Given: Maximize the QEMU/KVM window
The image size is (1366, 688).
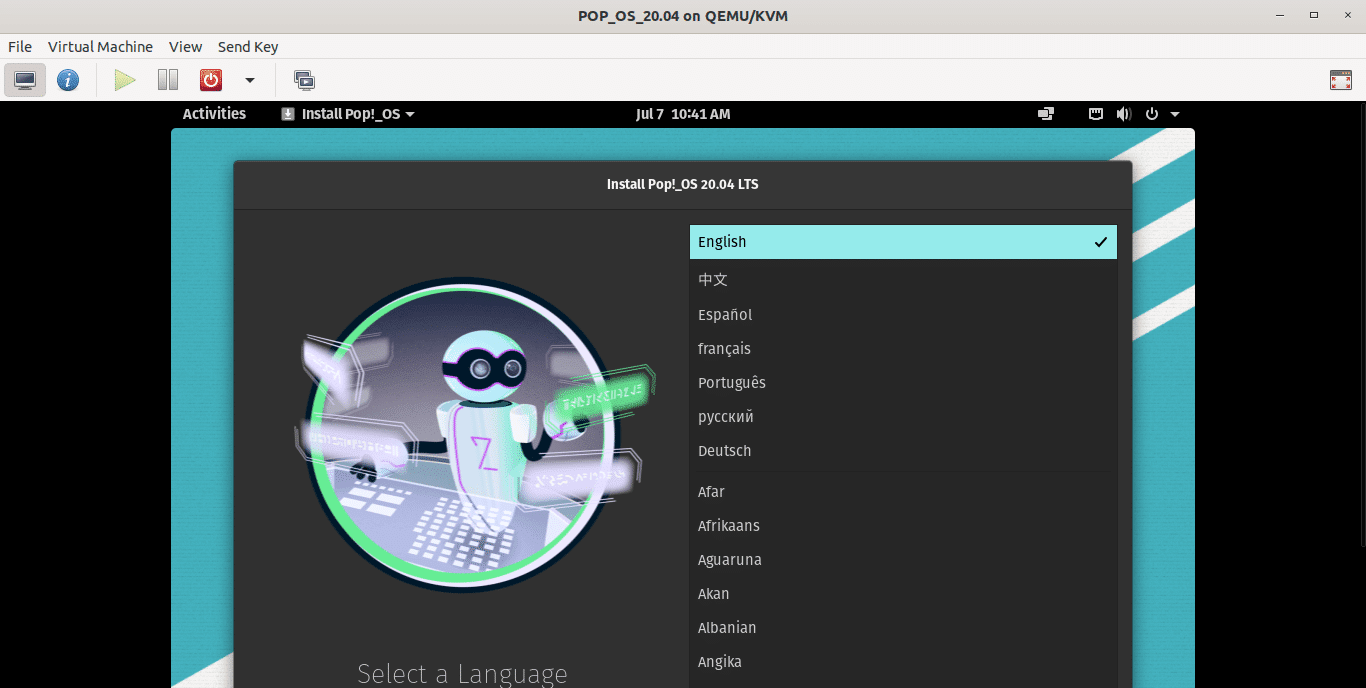Looking at the screenshot, I should click(1314, 15).
